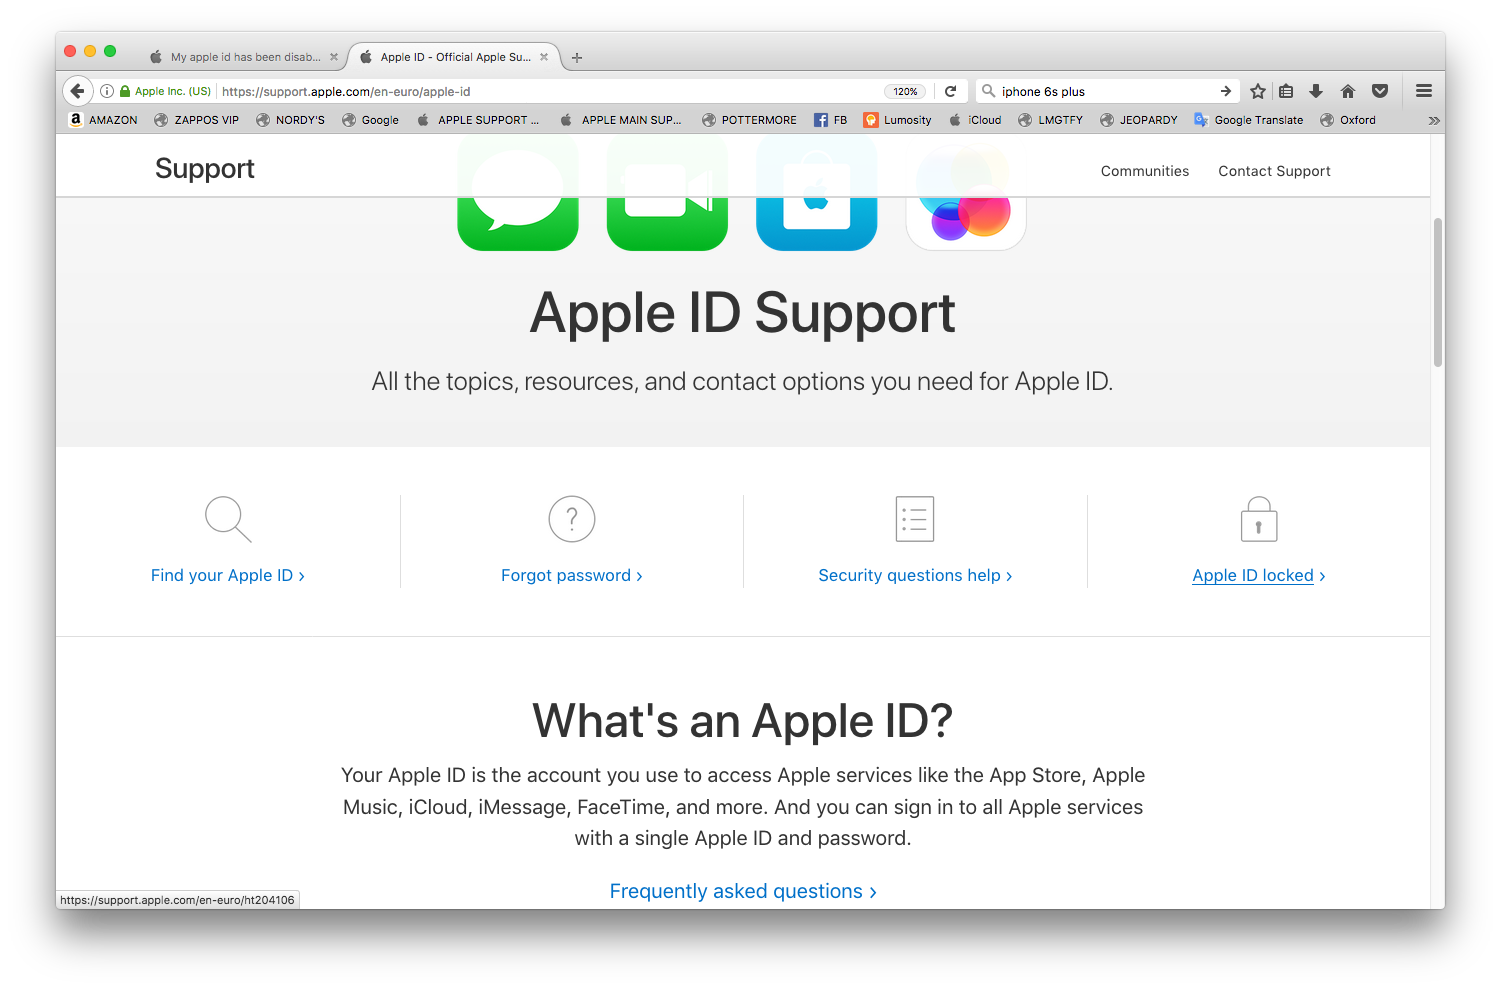Focus the search box containing "iphone 6s plus"
This screenshot has width=1501, height=989.
[x=1107, y=91]
